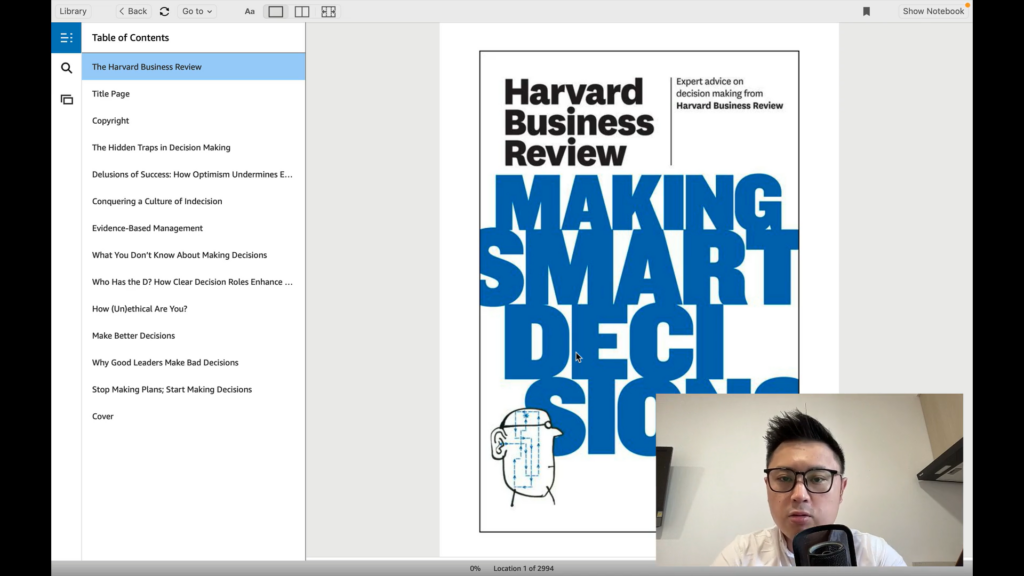Open the Aa font settings
The width and height of the screenshot is (1024, 576).
point(249,11)
